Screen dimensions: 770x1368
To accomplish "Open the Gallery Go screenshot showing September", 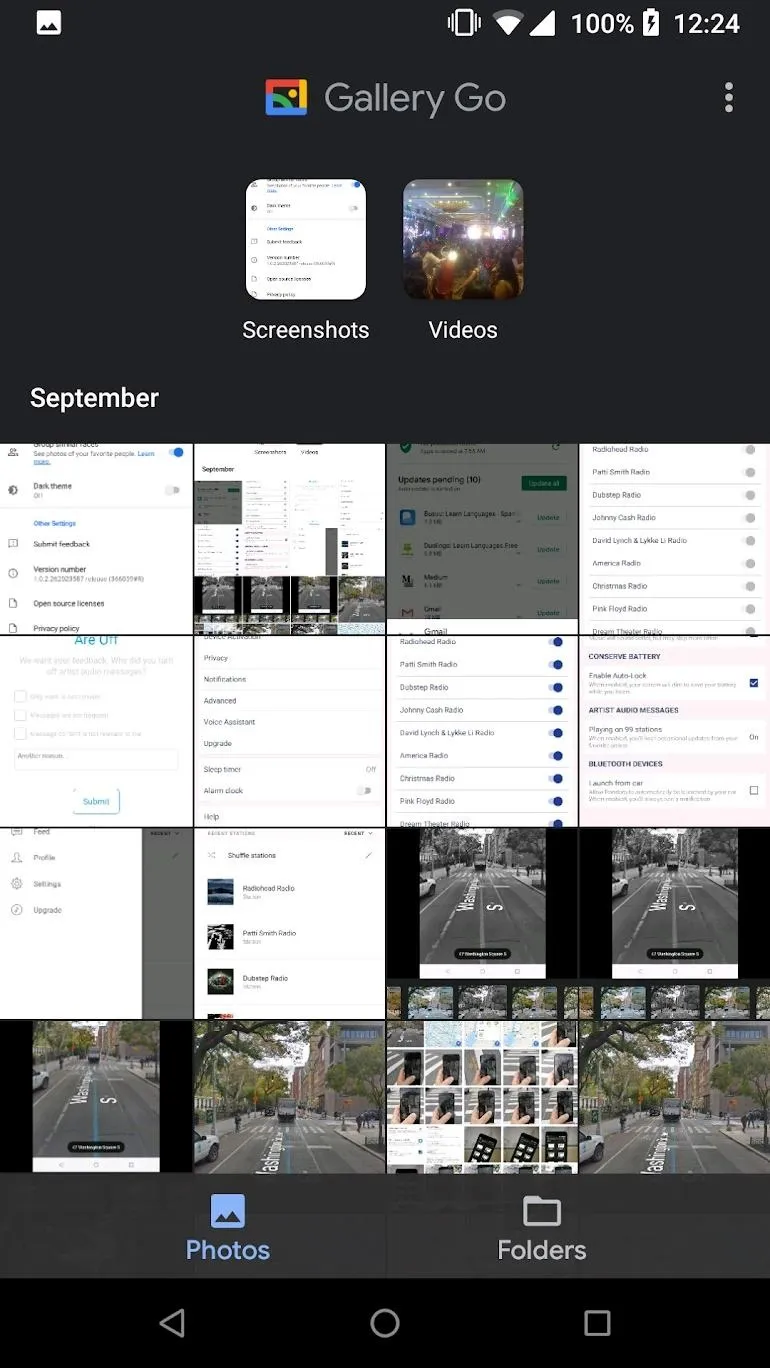I will 289,539.
